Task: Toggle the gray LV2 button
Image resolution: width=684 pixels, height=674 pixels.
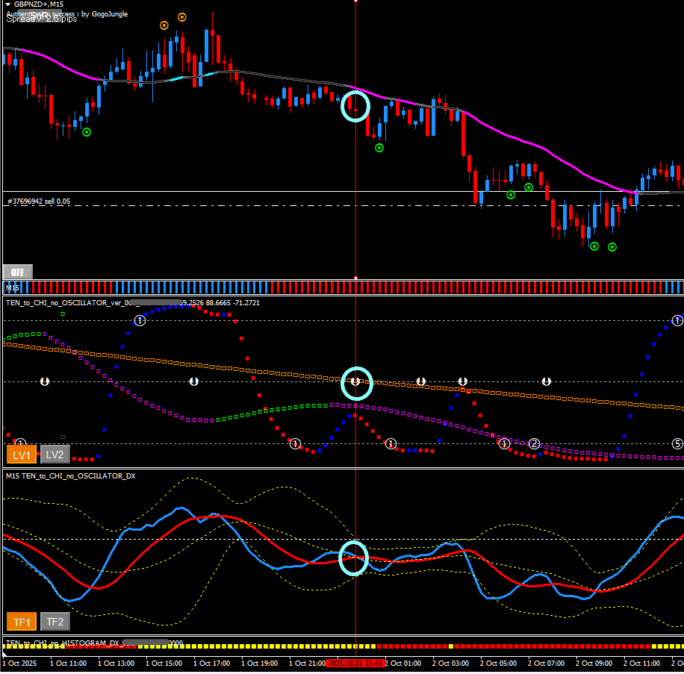Action: [54, 454]
